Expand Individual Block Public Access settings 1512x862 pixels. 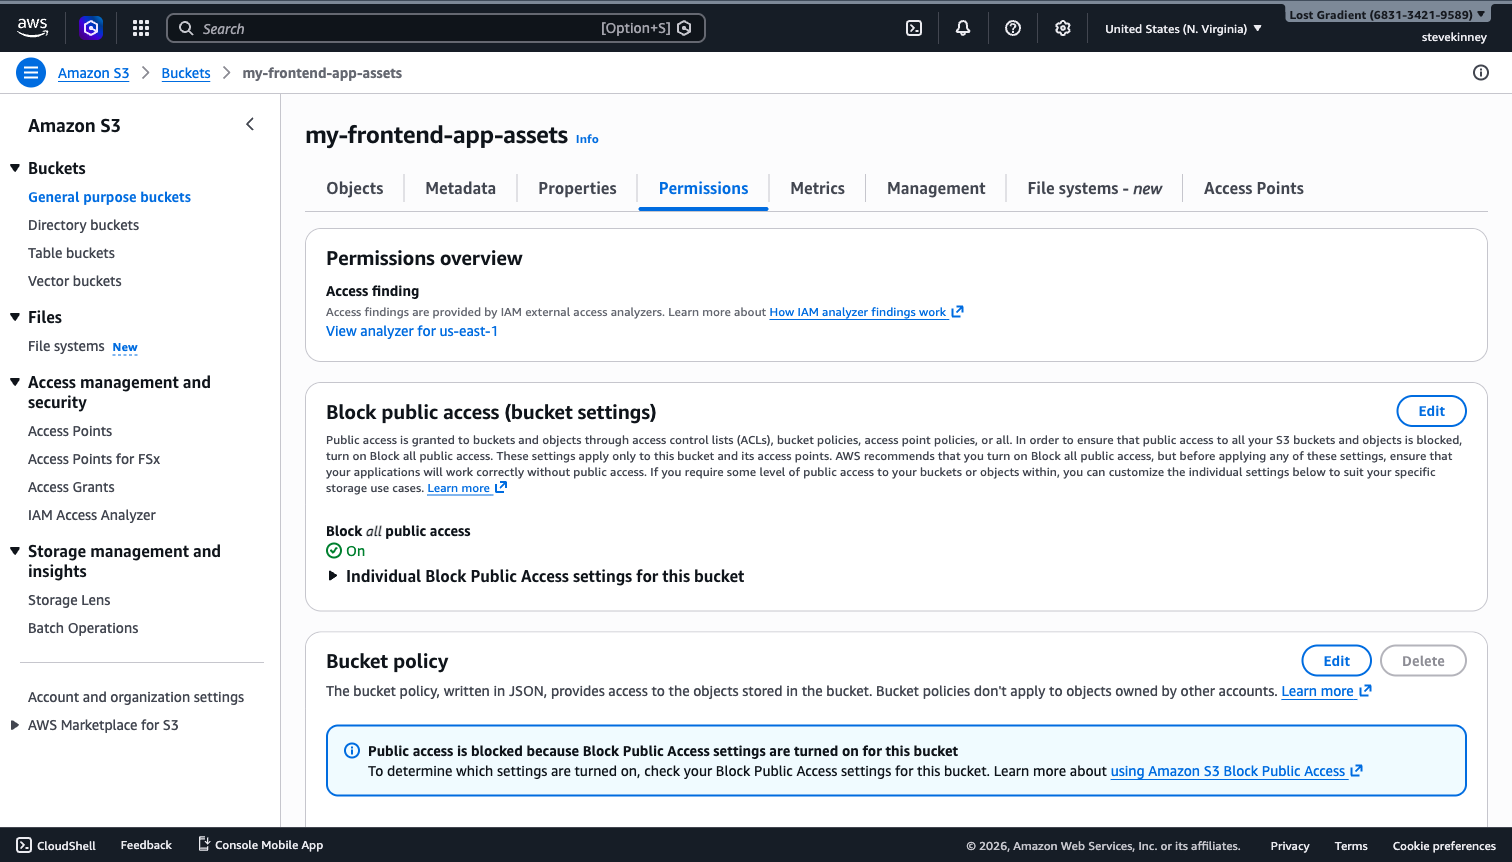click(333, 576)
